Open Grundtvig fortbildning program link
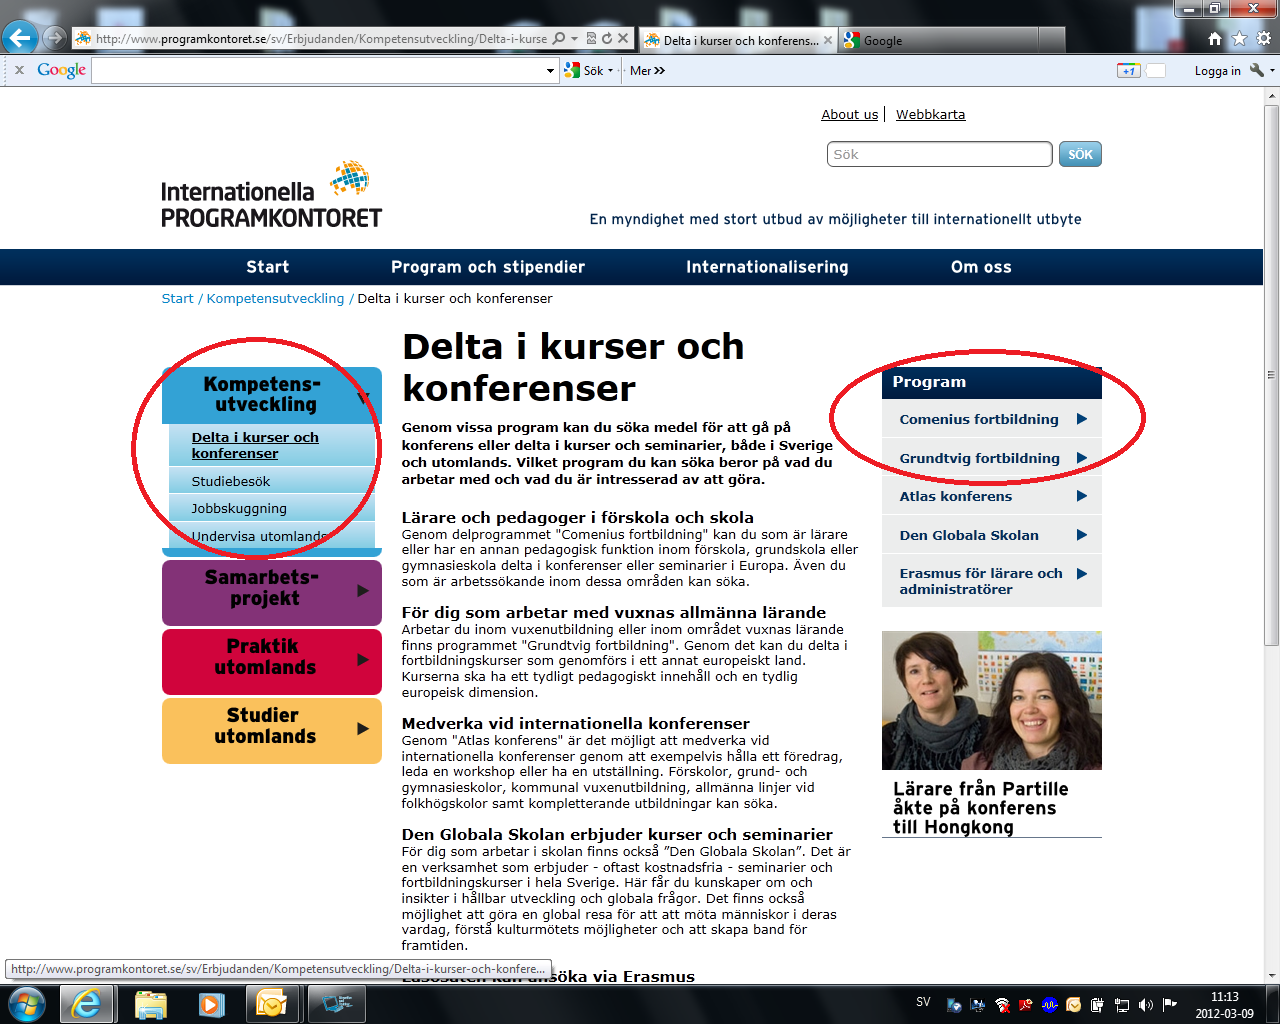The width and height of the screenshot is (1280, 1024). coord(979,458)
